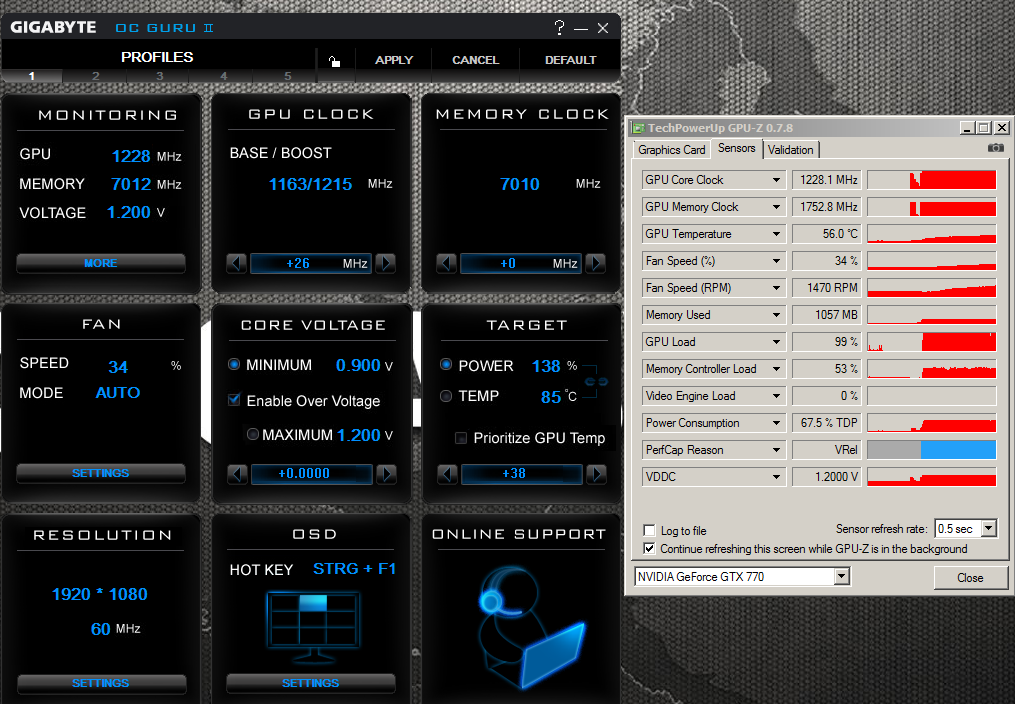Open VDDC sensor dropdown
The width and height of the screenshot is (1015, 704).
tap(776, 477)
